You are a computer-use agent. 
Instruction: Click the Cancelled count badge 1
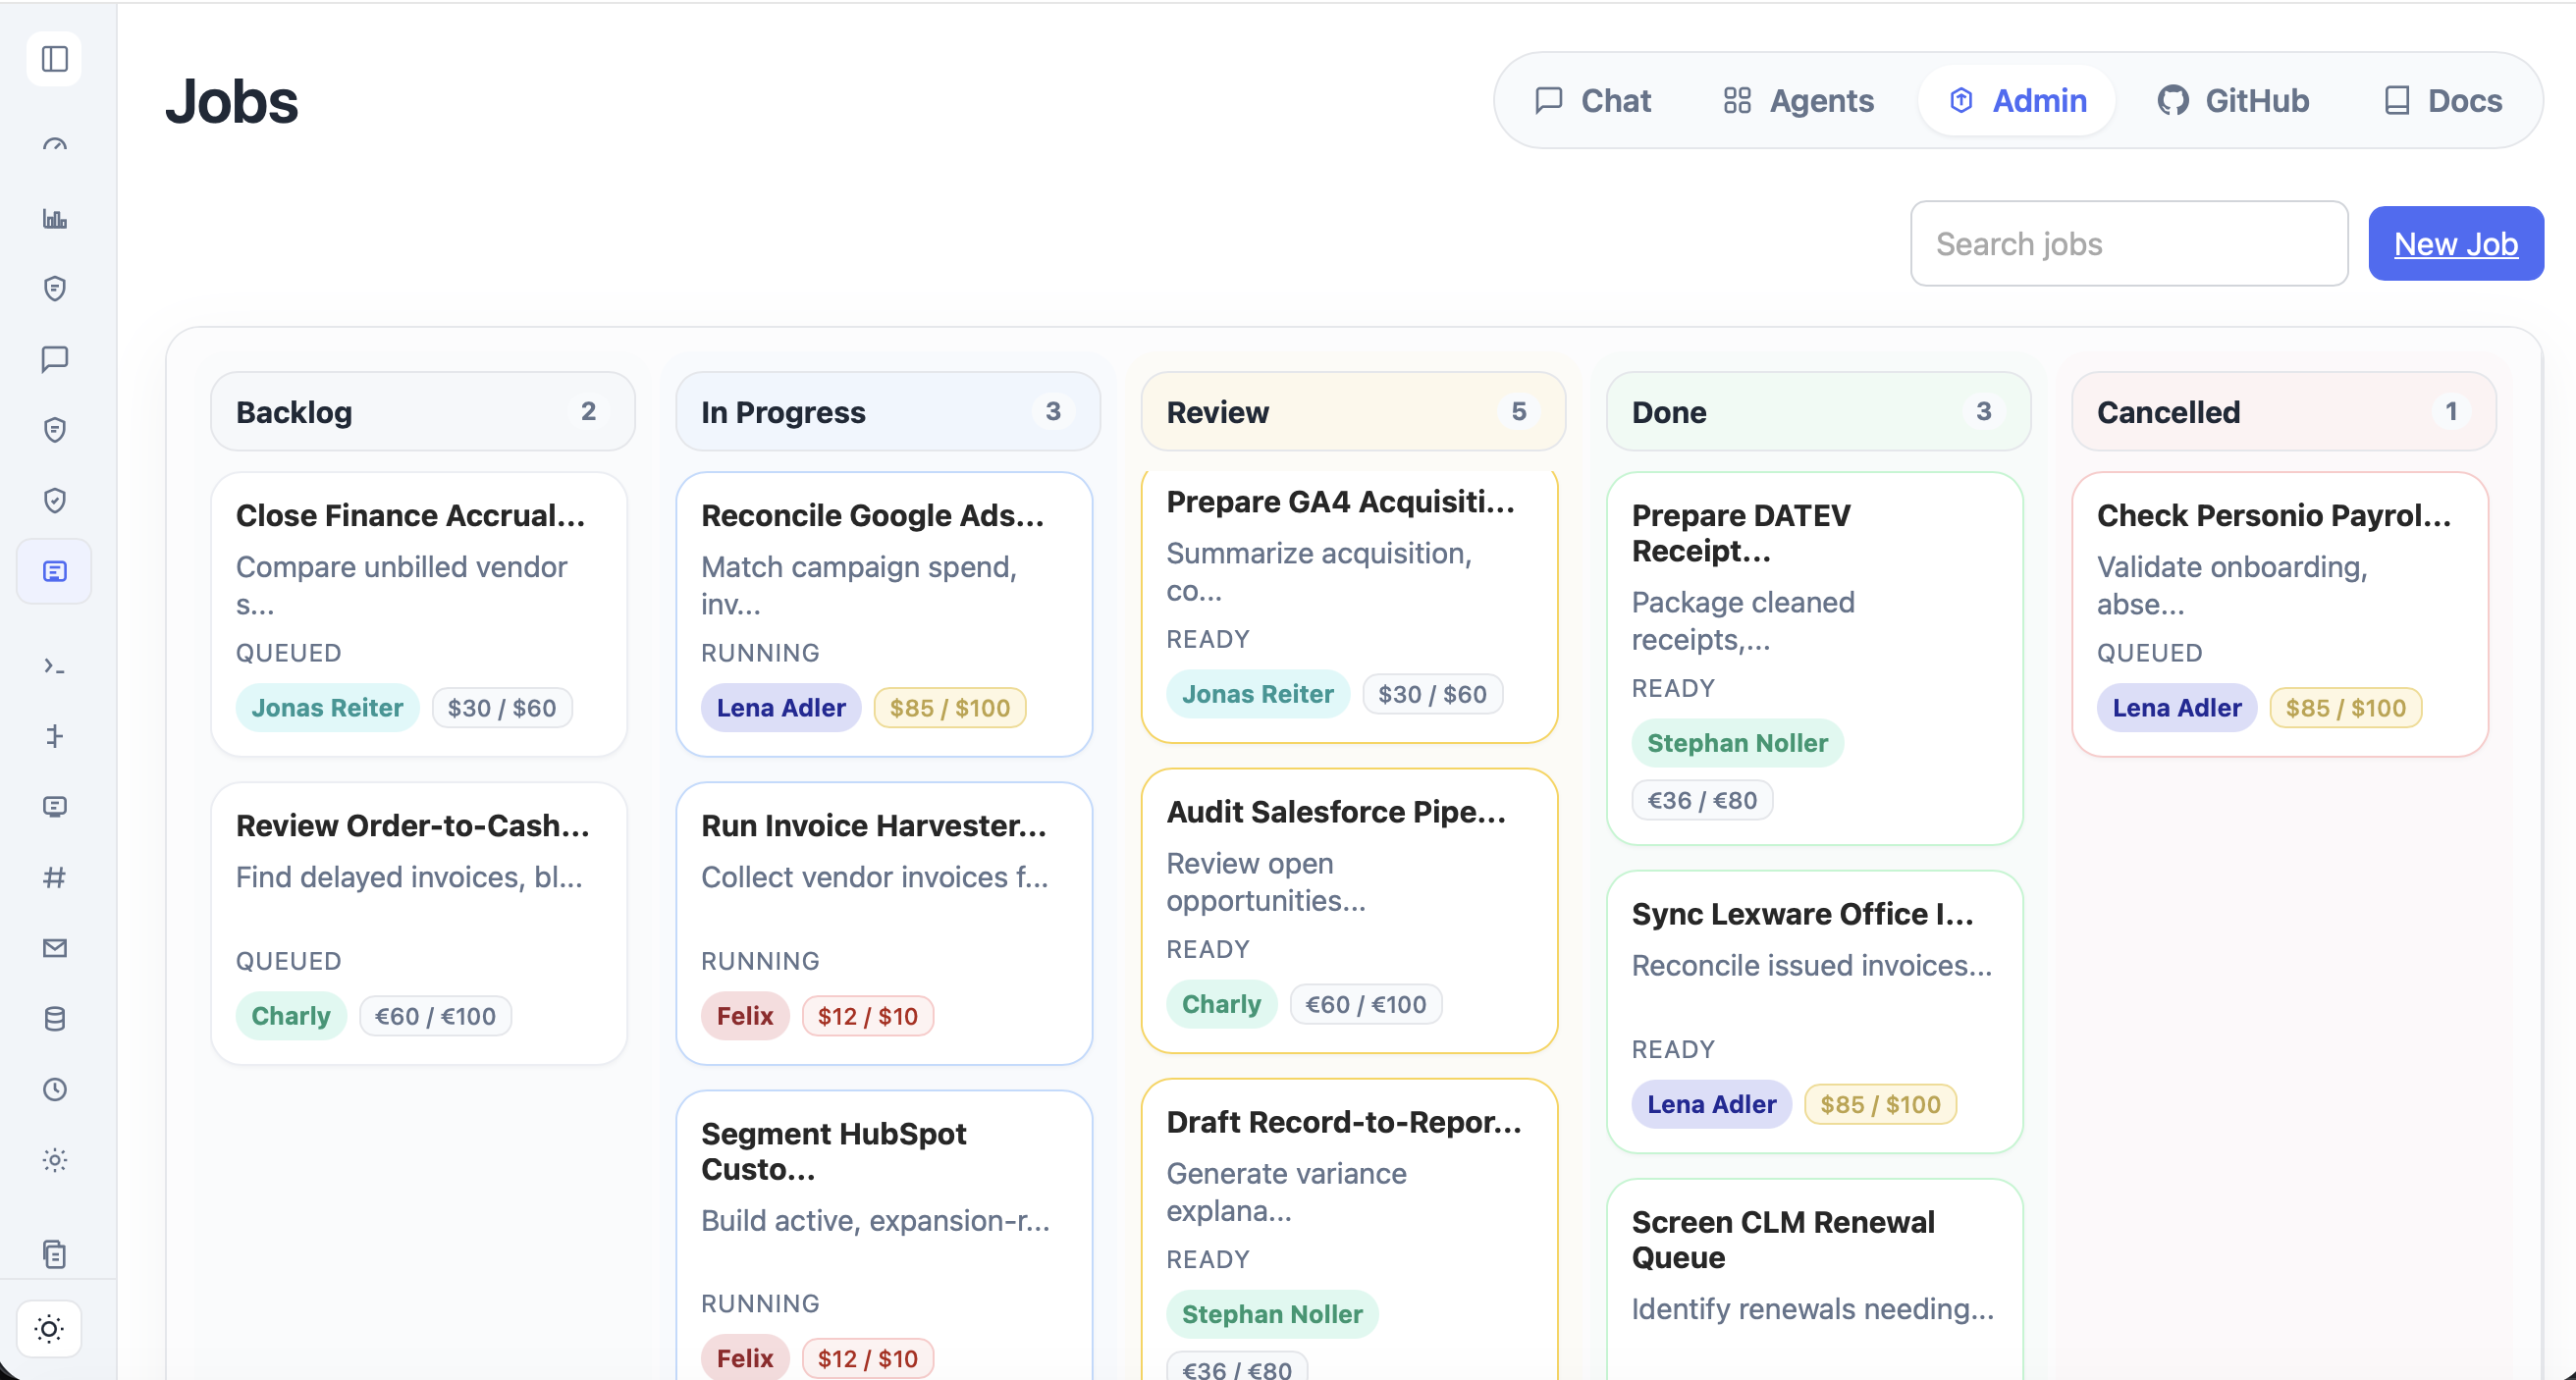click(2450, 411)
